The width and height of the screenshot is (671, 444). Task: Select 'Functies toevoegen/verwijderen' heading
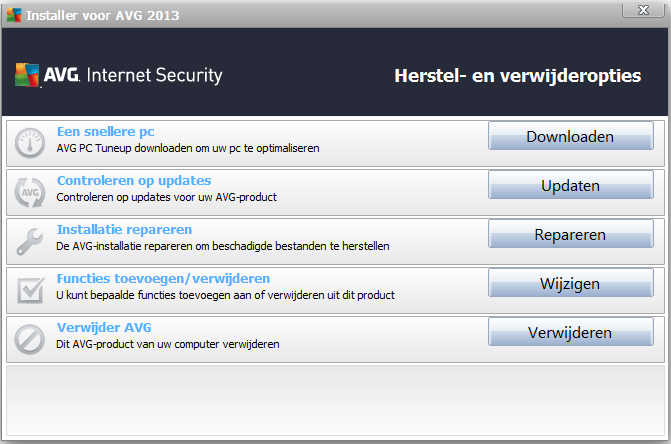[163, 279]
